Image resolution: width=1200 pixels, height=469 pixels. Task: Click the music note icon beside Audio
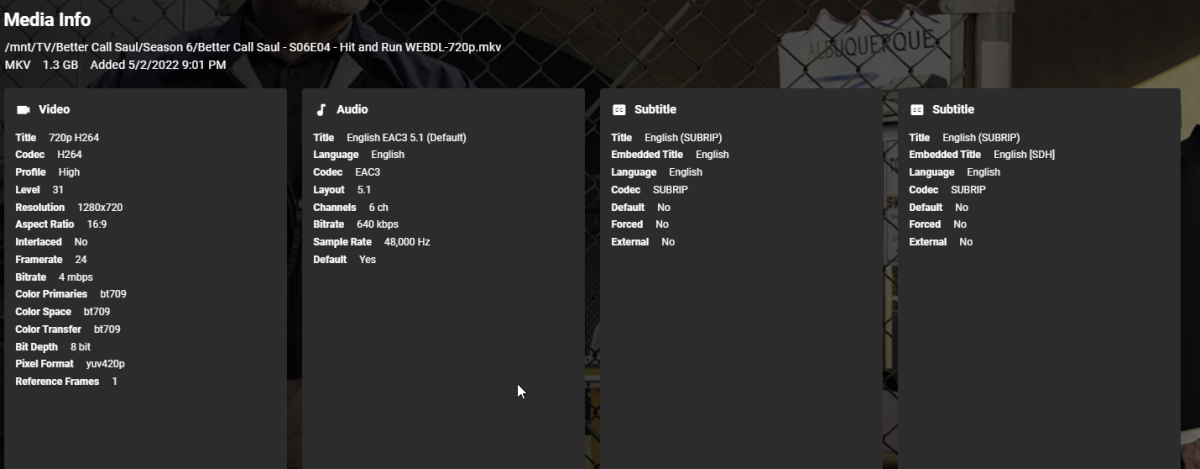(321, 110)
